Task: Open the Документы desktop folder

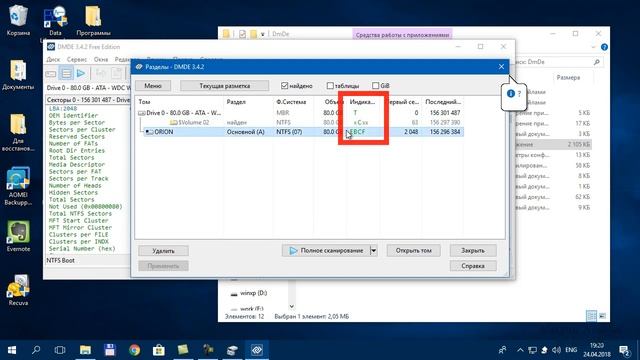Action: 18,74
